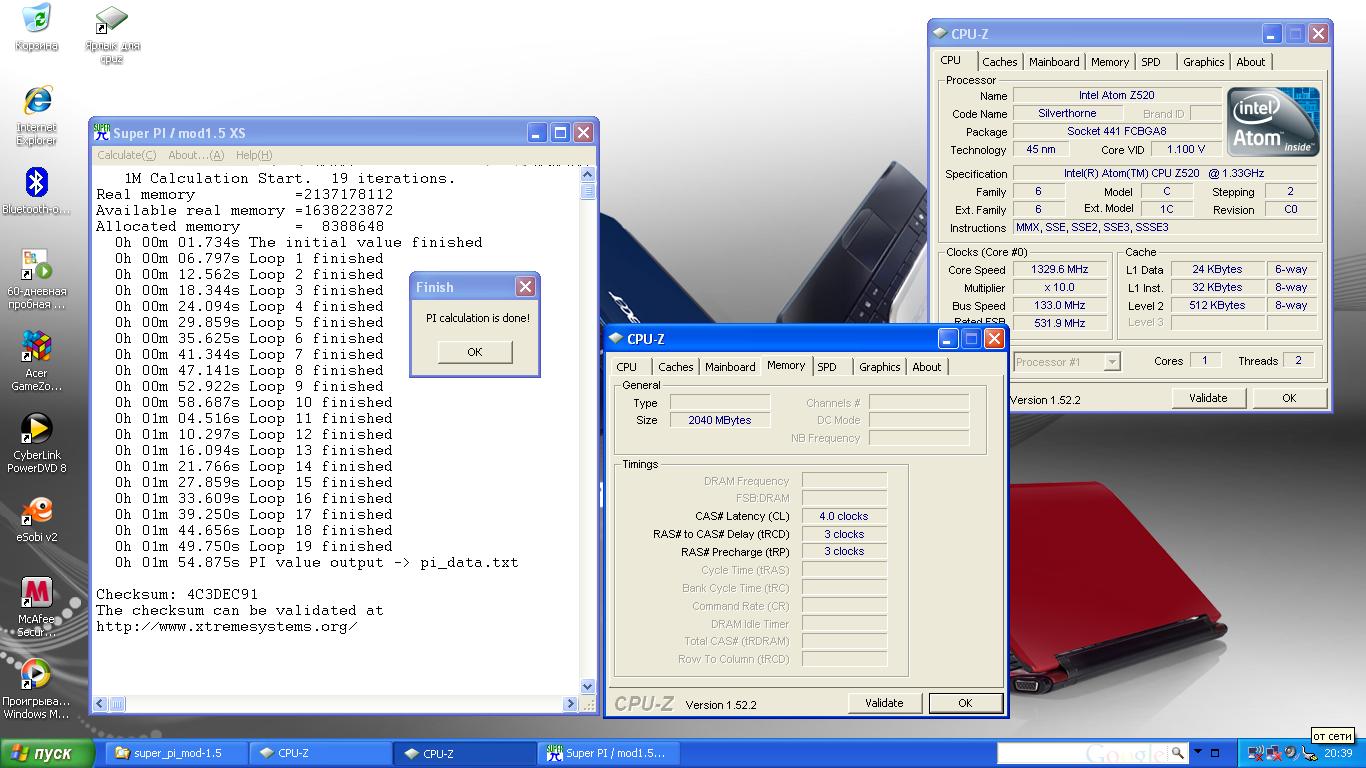Click the rear CPU-Z window title icon
Viewport: 1366px width, 768px height.
tap(940, 33)
